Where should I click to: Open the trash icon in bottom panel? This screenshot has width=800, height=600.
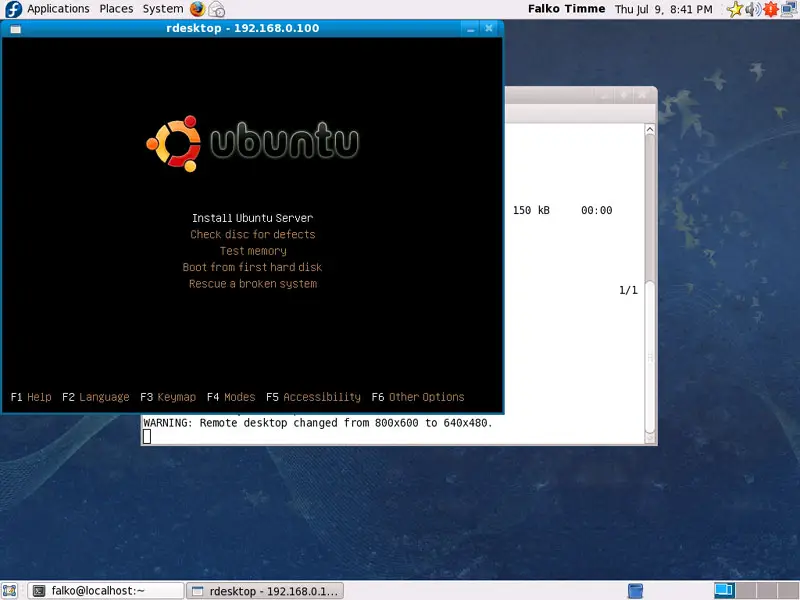(635, 591)
